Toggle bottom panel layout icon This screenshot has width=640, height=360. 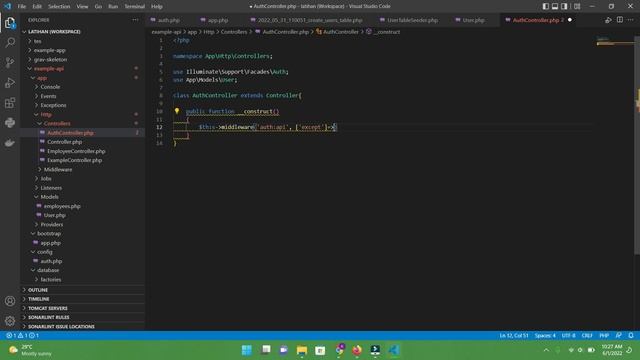coord(555,6)
